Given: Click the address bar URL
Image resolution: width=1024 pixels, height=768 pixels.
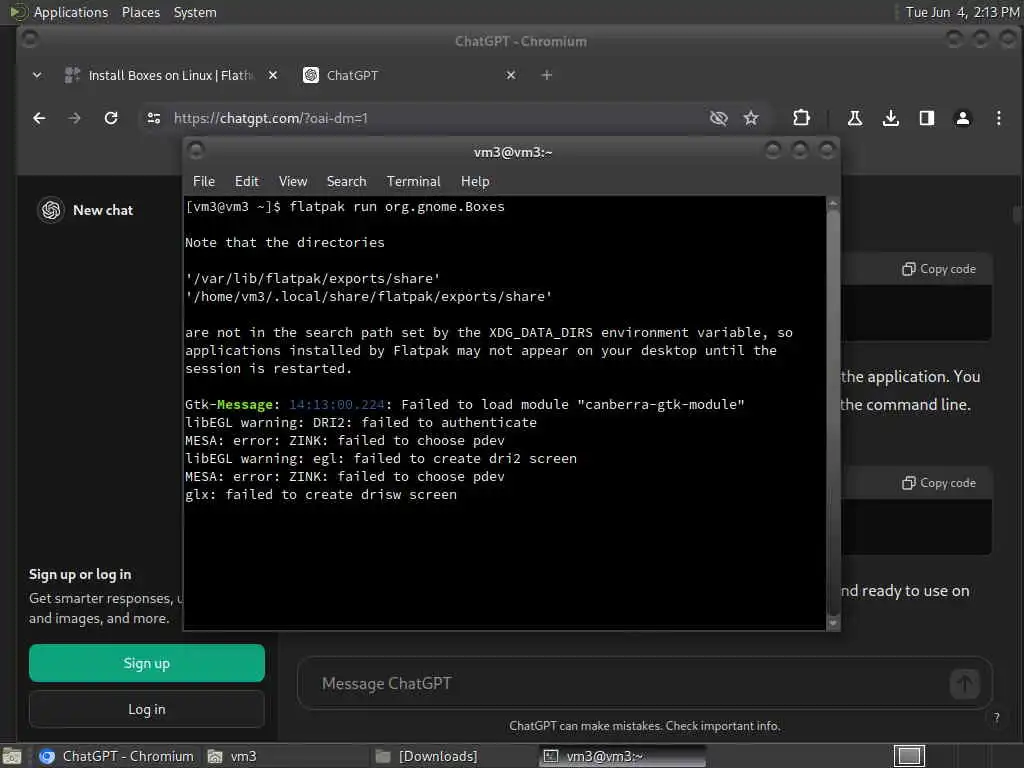Looking at the screenshot, I should point(270,118).
